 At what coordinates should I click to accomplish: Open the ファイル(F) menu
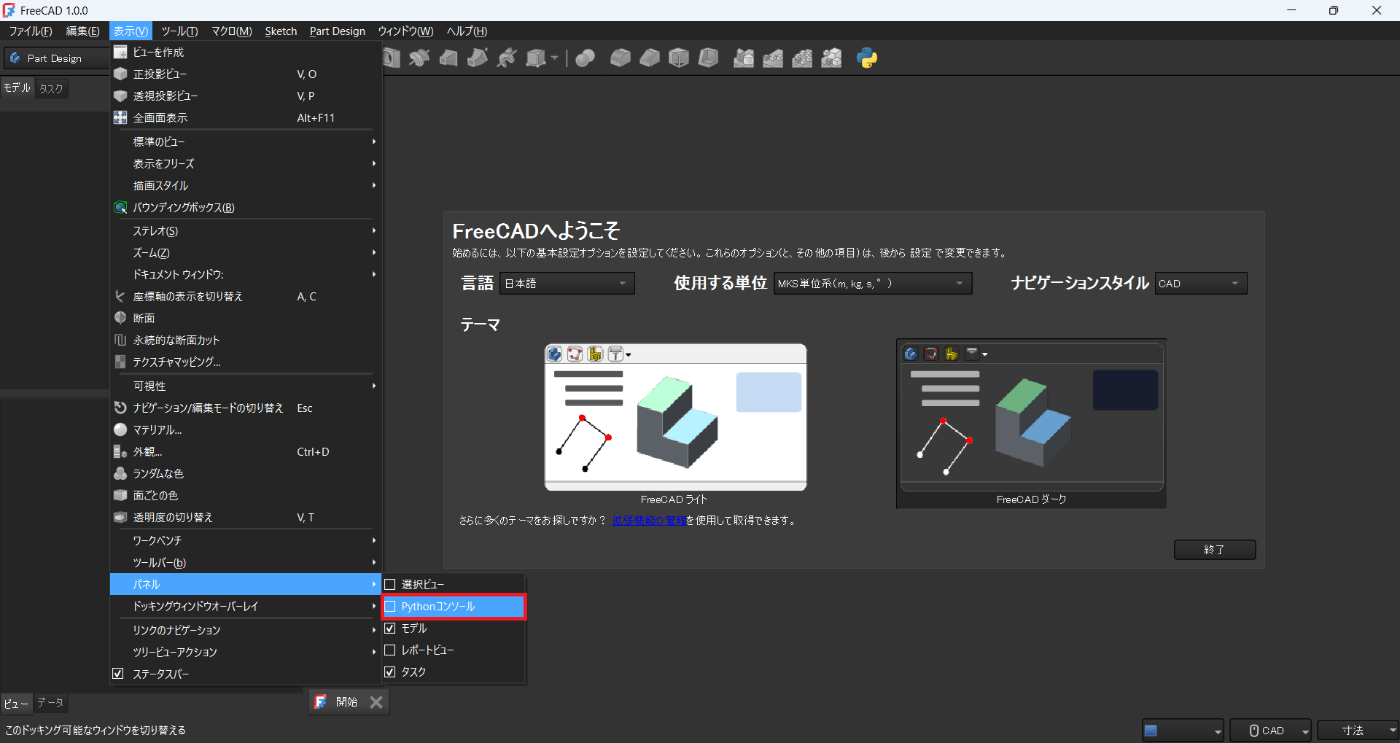pyautogui.click(x=30, y=31)
